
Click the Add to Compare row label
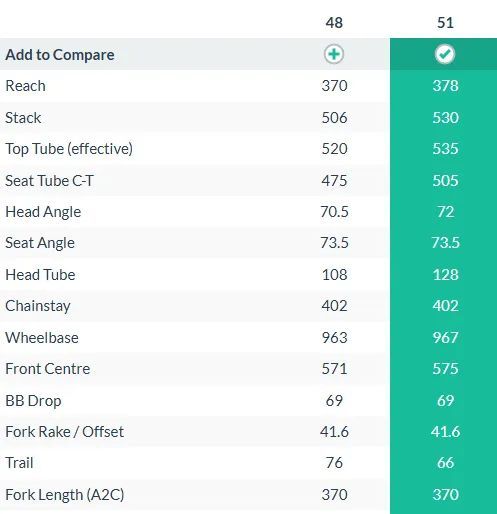point(60,55)
